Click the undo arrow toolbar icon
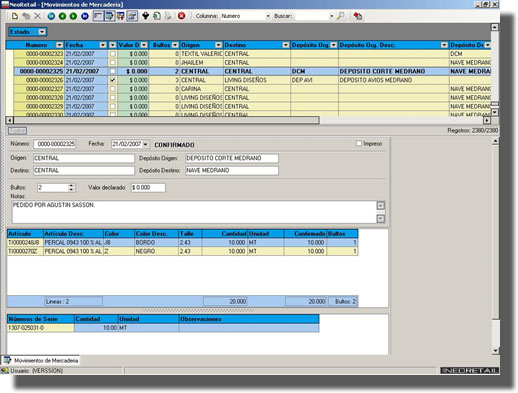The height and width of the screenshot is (393, 518). 26,16
